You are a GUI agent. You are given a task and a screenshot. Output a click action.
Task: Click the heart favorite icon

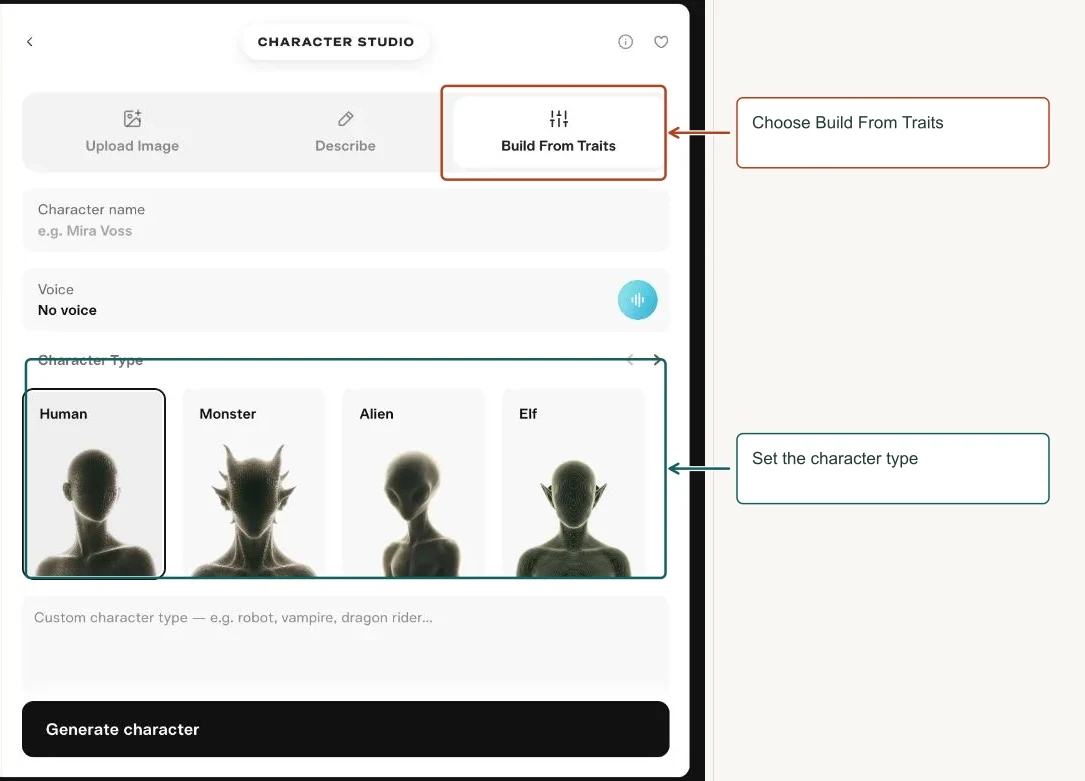point(662,42)
